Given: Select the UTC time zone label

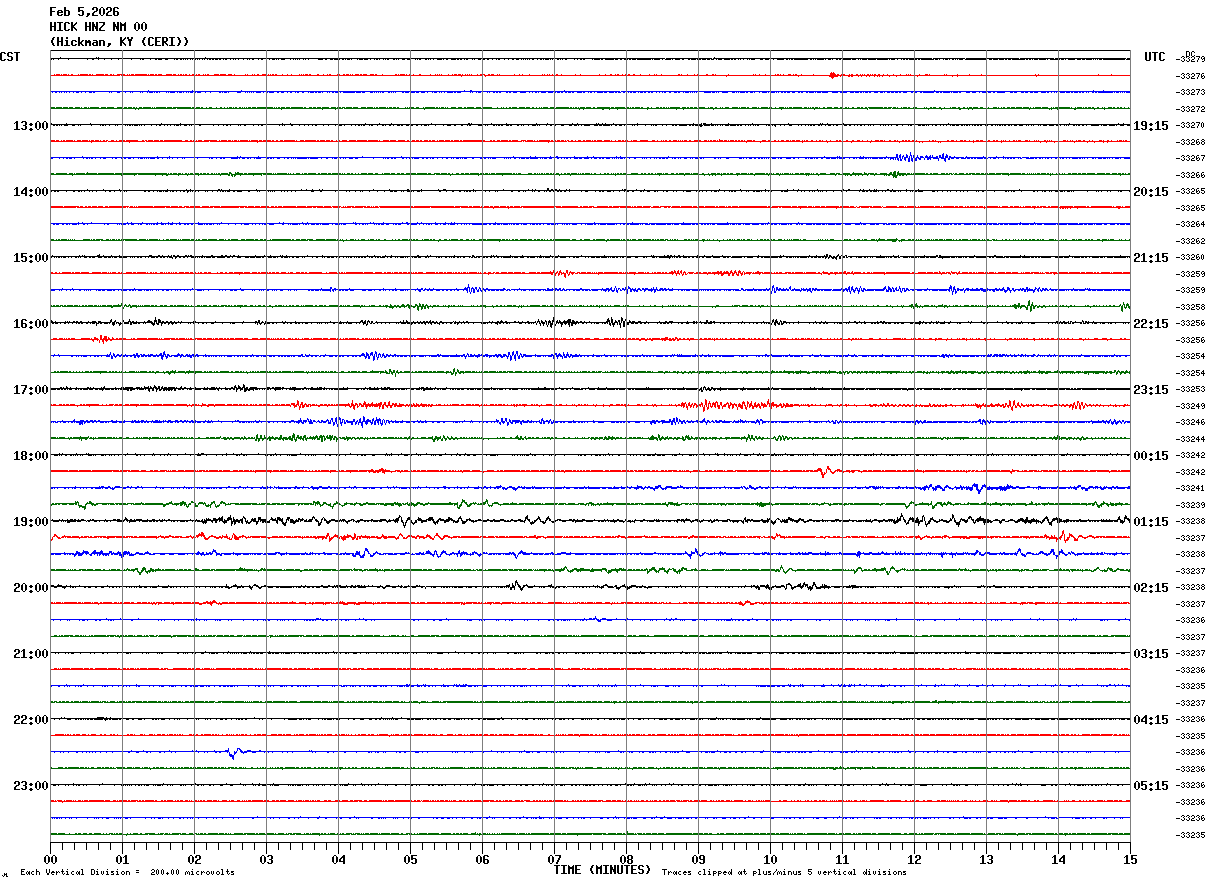Looking at the screenshot, I should (x=1155, y=57).
